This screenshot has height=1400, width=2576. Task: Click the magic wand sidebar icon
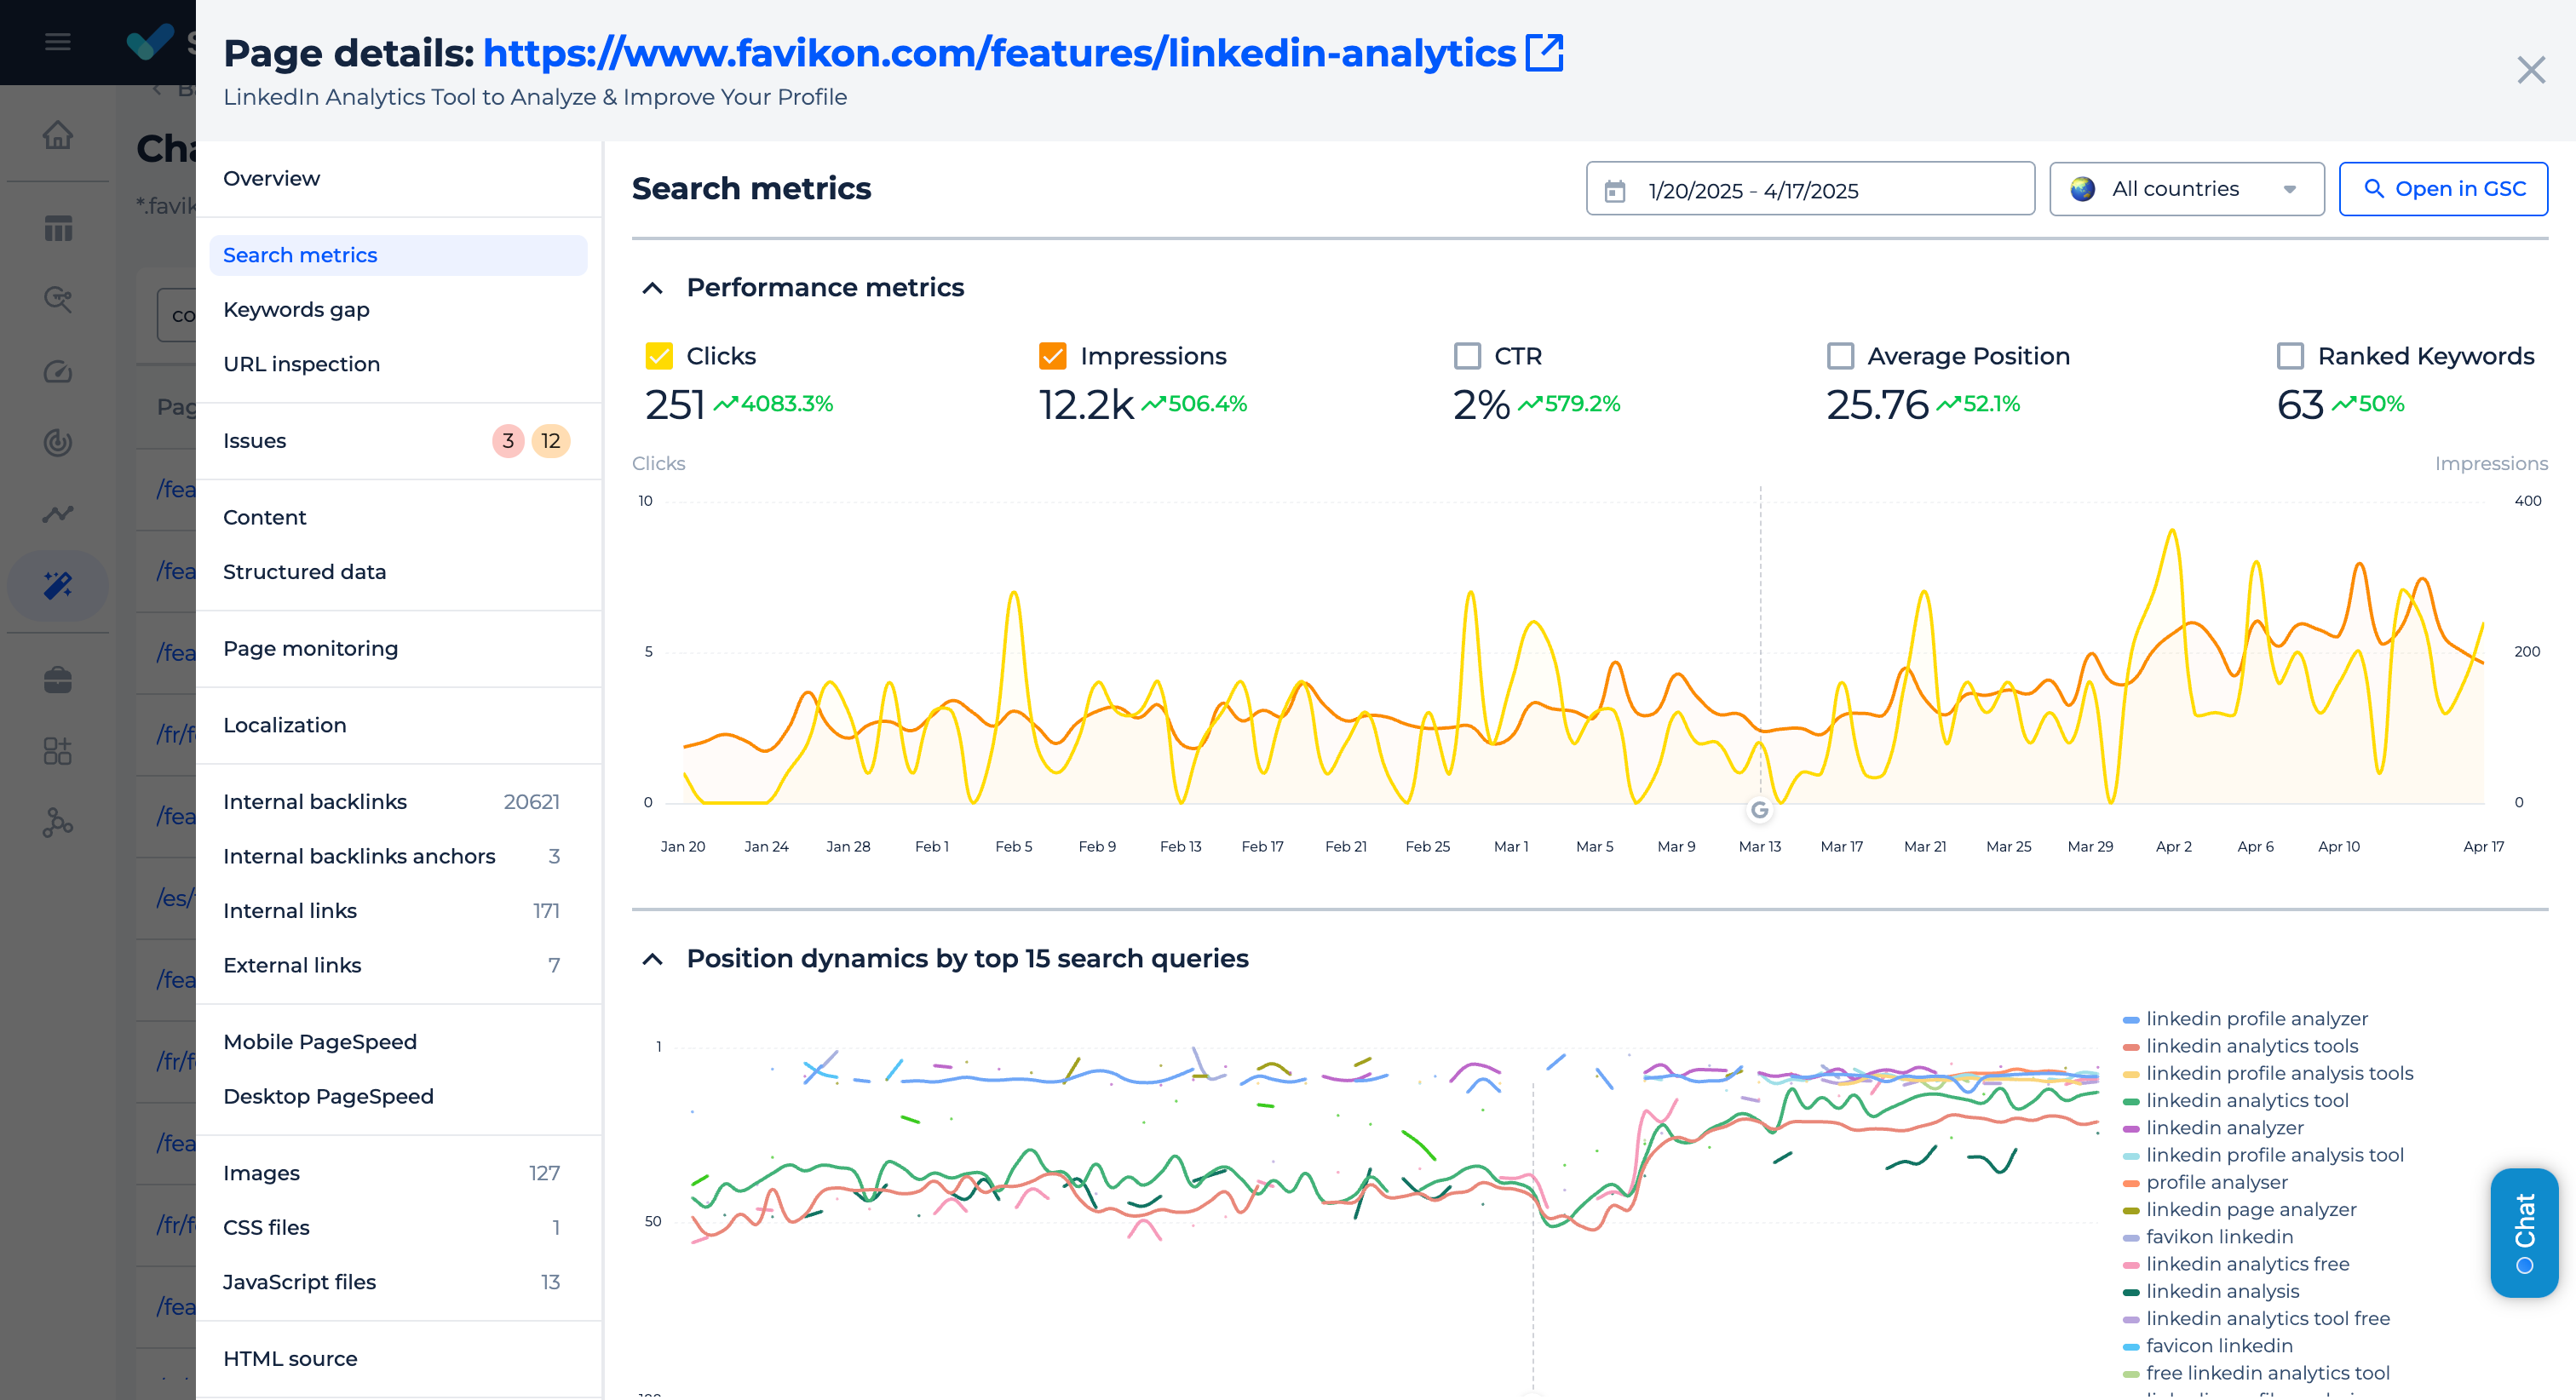[58, 585]
